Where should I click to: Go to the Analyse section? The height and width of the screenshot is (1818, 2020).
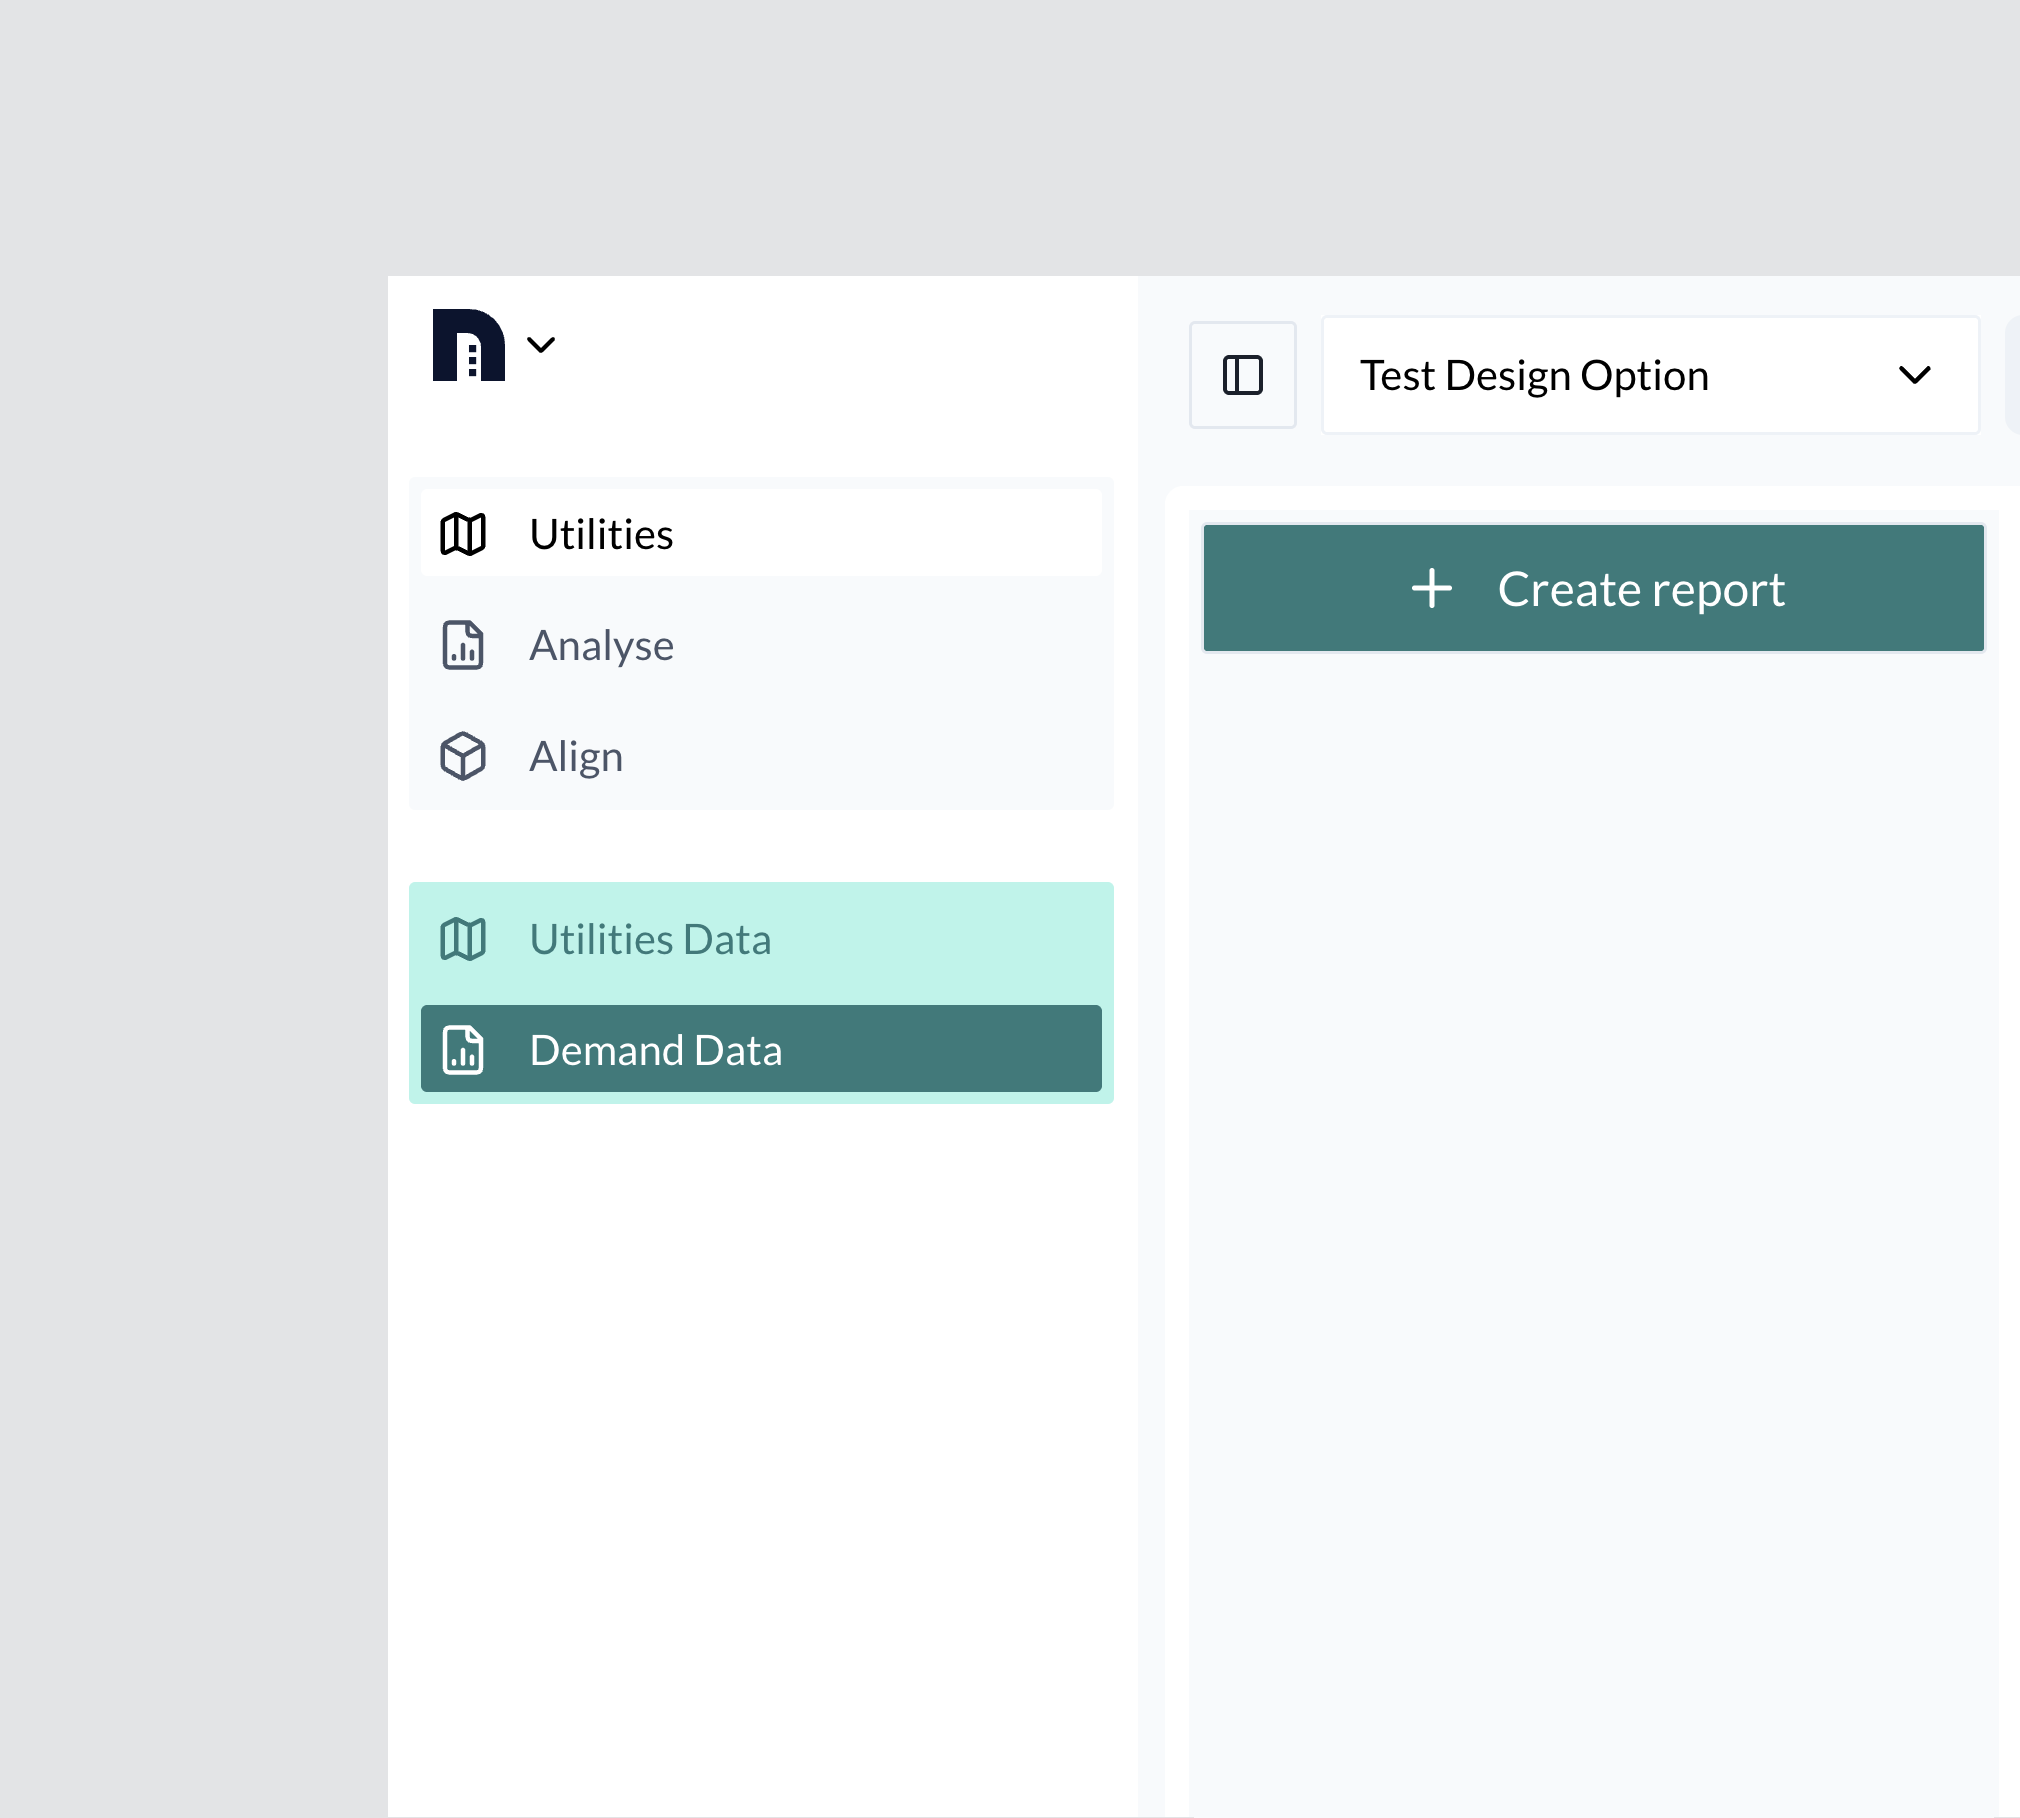[601, 645]
